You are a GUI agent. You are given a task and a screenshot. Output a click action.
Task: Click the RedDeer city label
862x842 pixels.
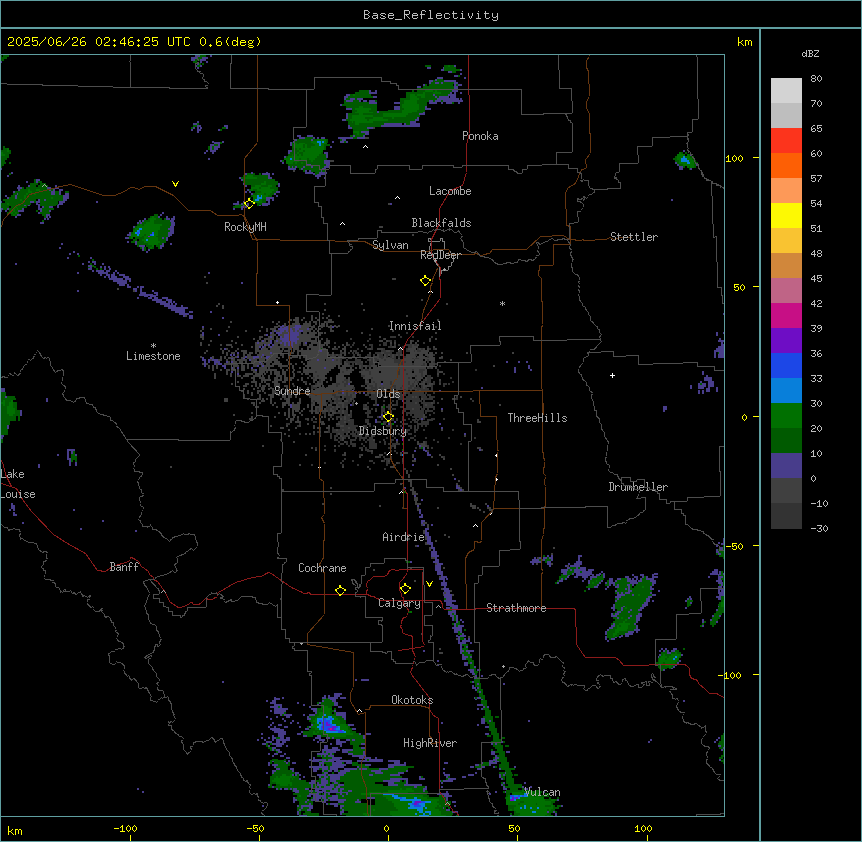pyautogui.click(x=440, y=255)
